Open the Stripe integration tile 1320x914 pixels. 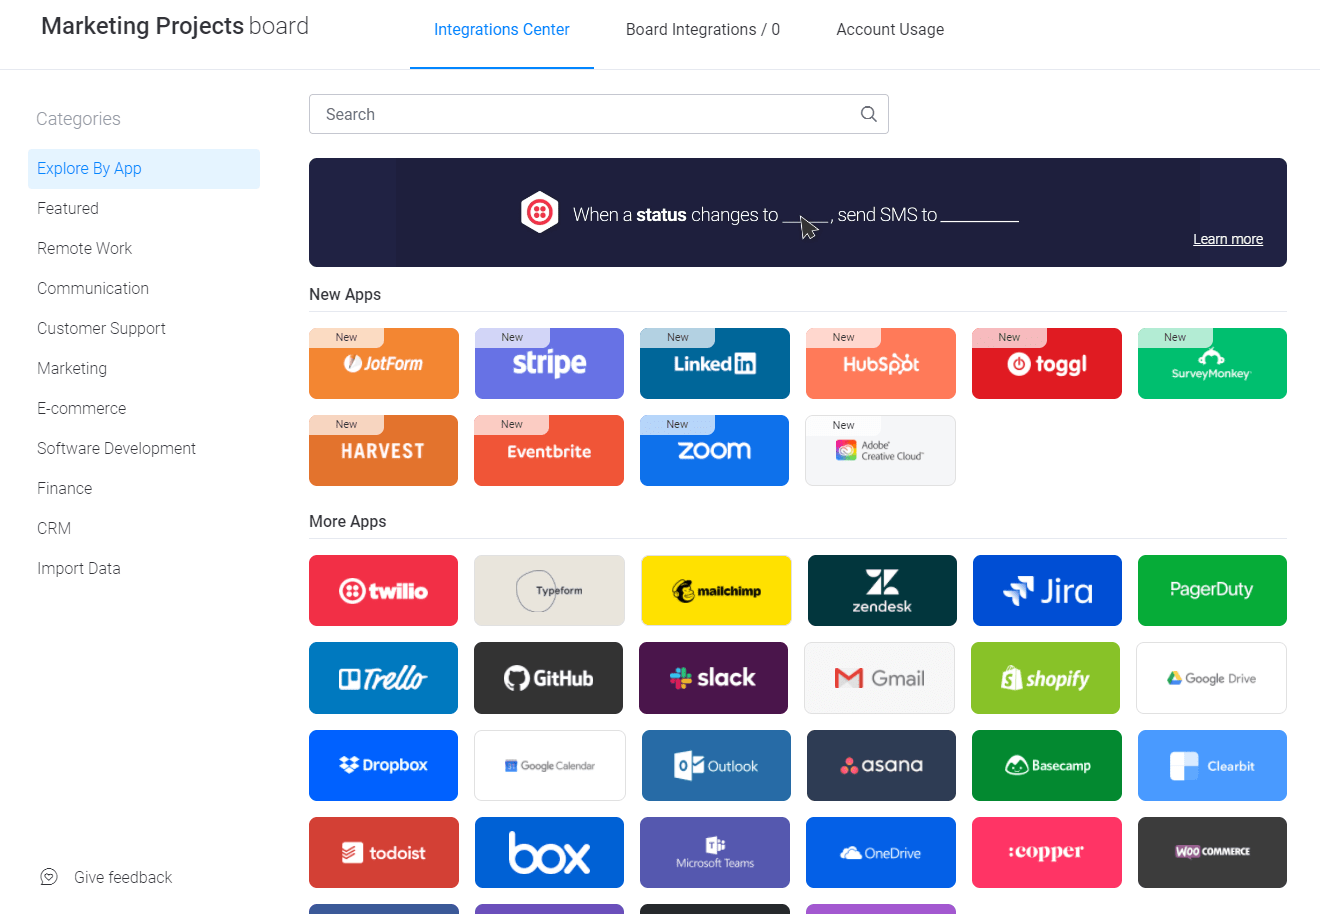549,363
